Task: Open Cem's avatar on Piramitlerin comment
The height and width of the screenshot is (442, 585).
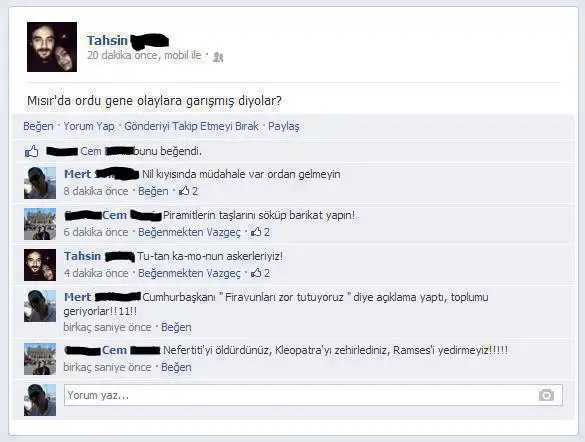Action: [40, 224]
